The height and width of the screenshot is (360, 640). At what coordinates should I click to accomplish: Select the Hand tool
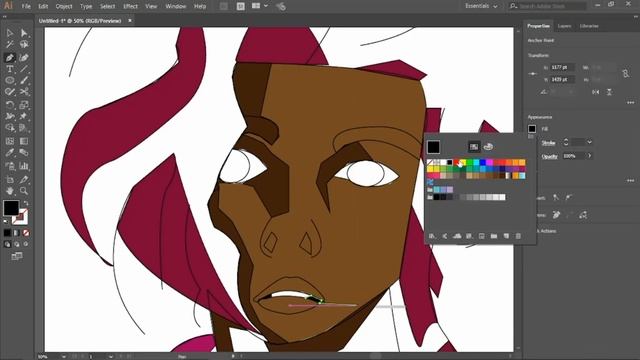point(10,191)
